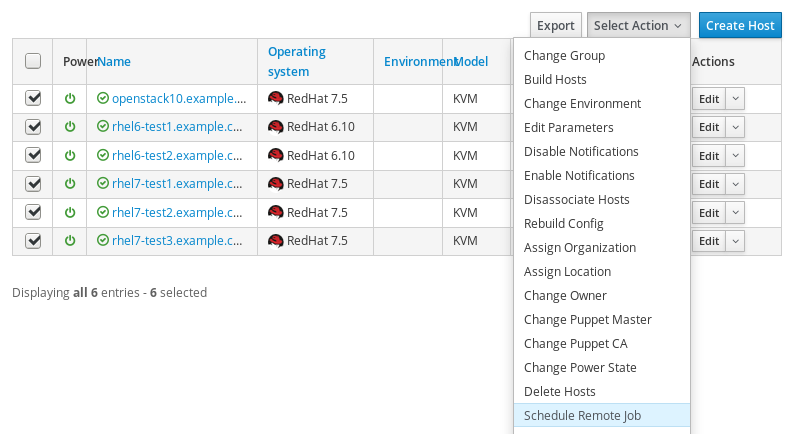
Task: Click status check icon for rhel7-test2 host
Action: click(102, 213)
